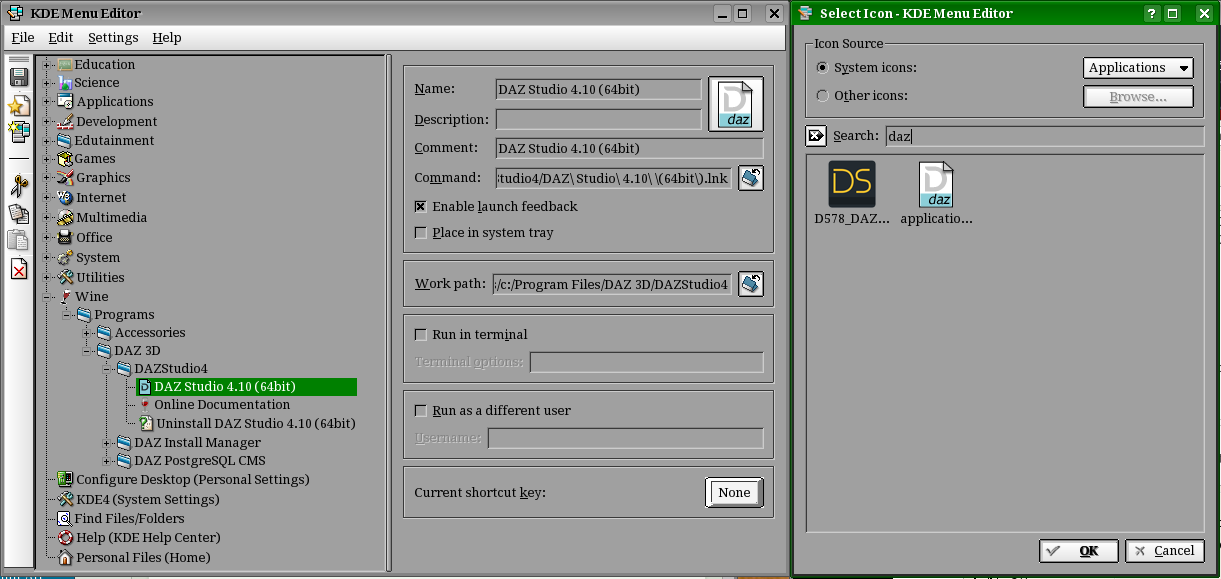Open the Help menu

(x=167, y=37)
